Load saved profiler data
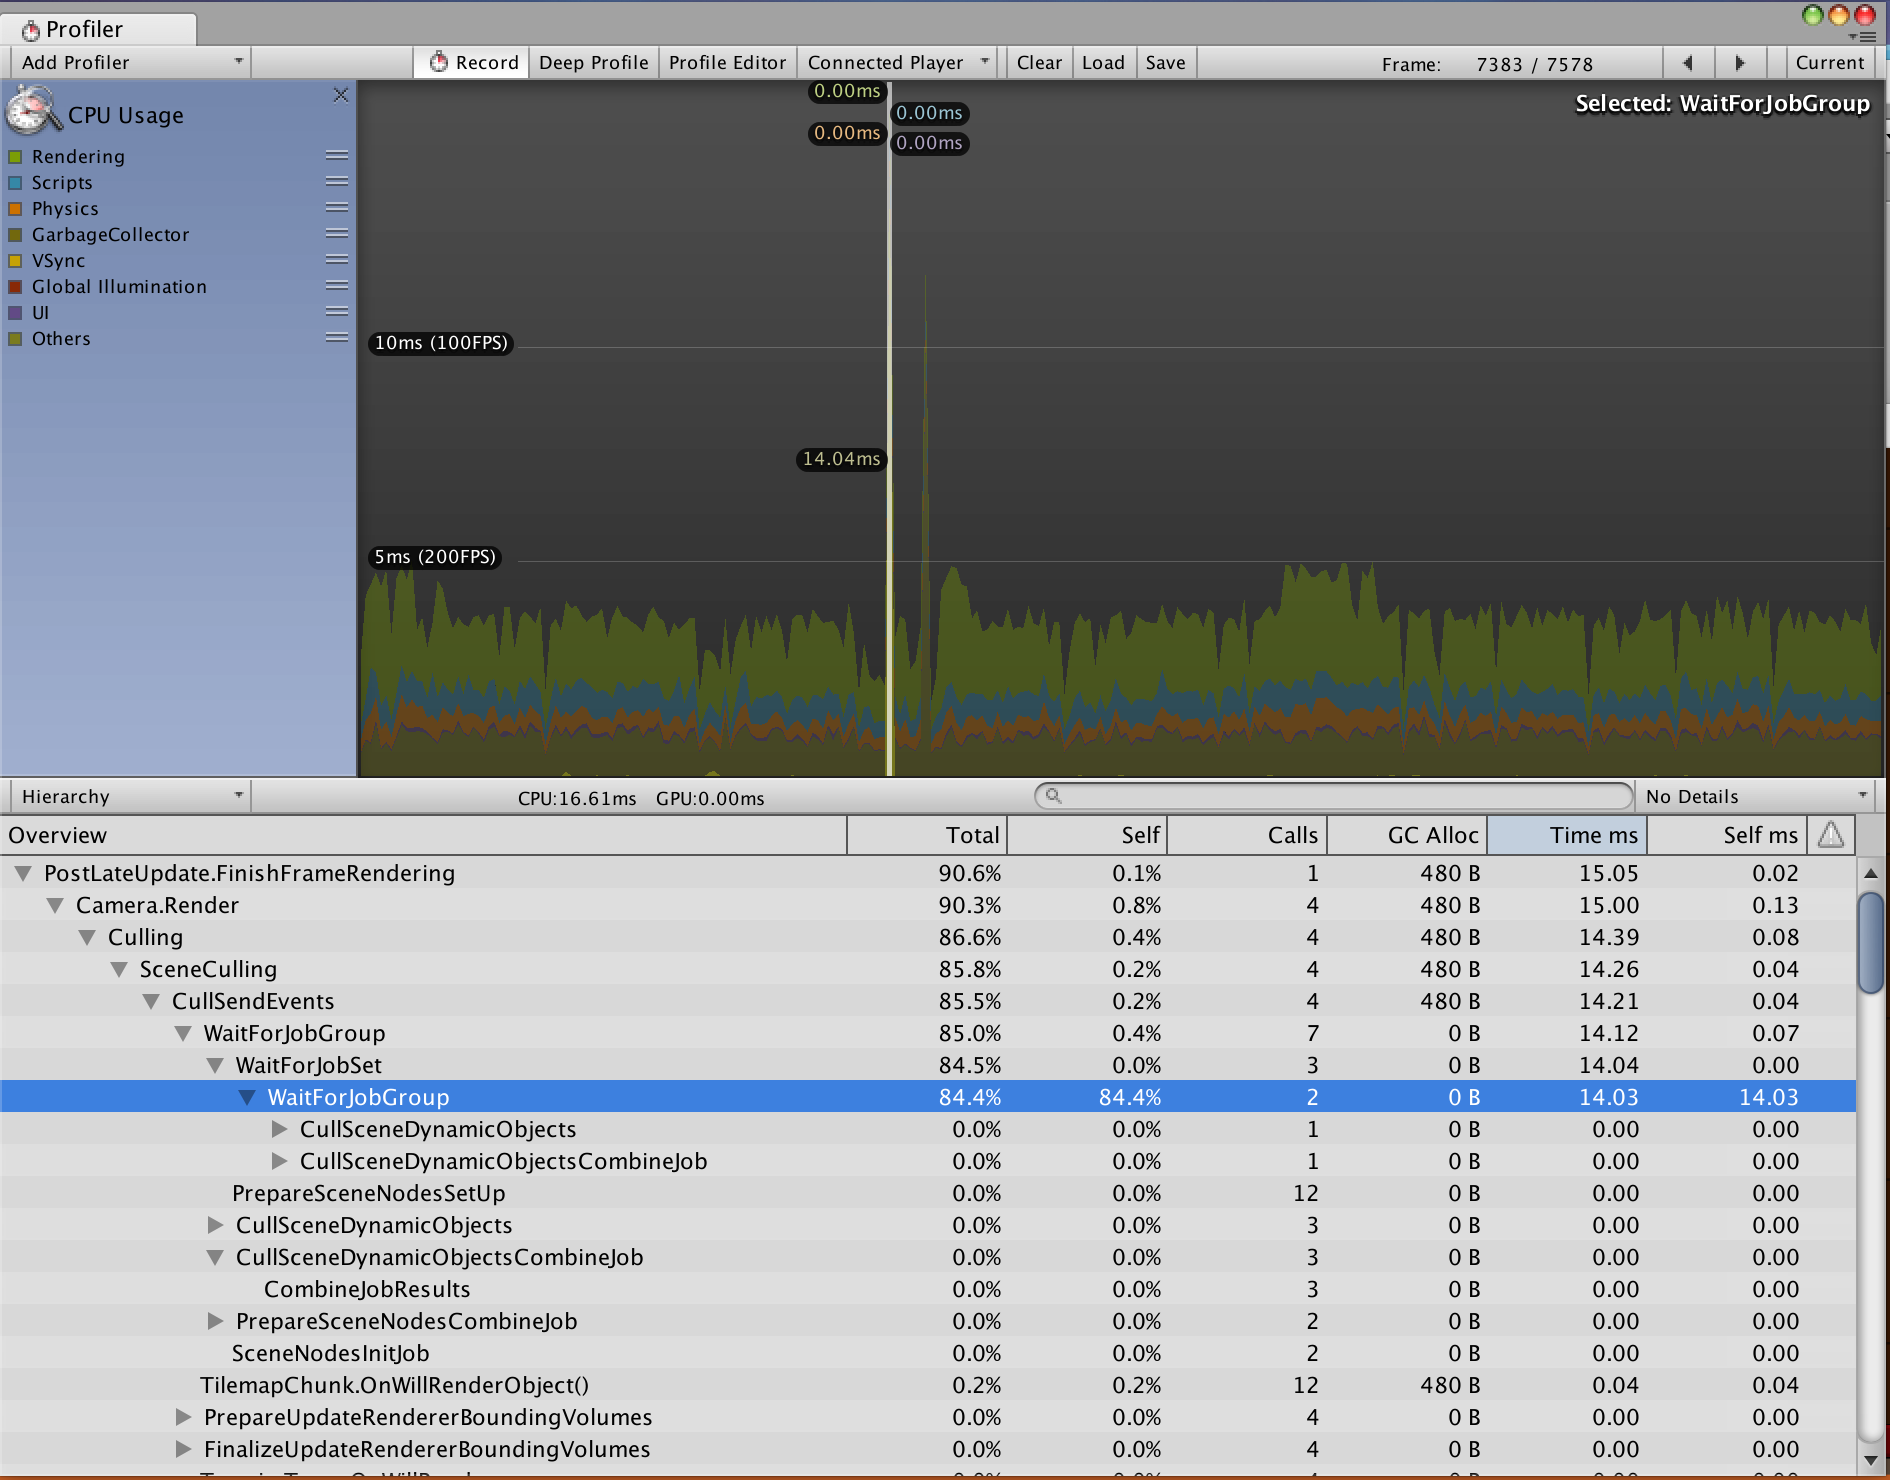This screenshot has height=1480, width=1890. pyautogui.click(x=1103, y=63)
